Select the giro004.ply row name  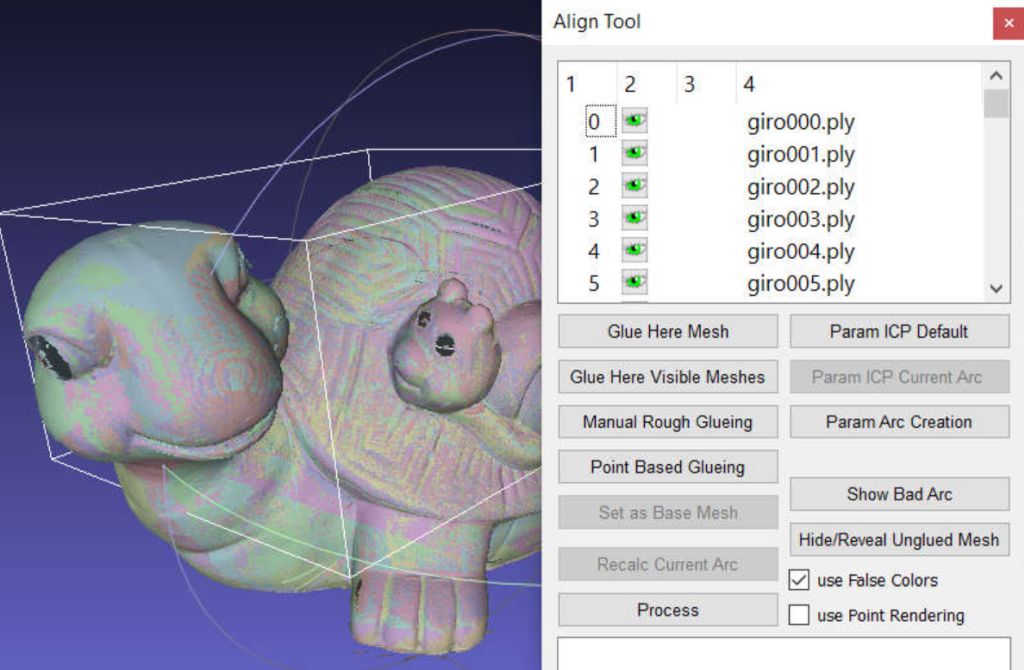click(x=800, y=251)
